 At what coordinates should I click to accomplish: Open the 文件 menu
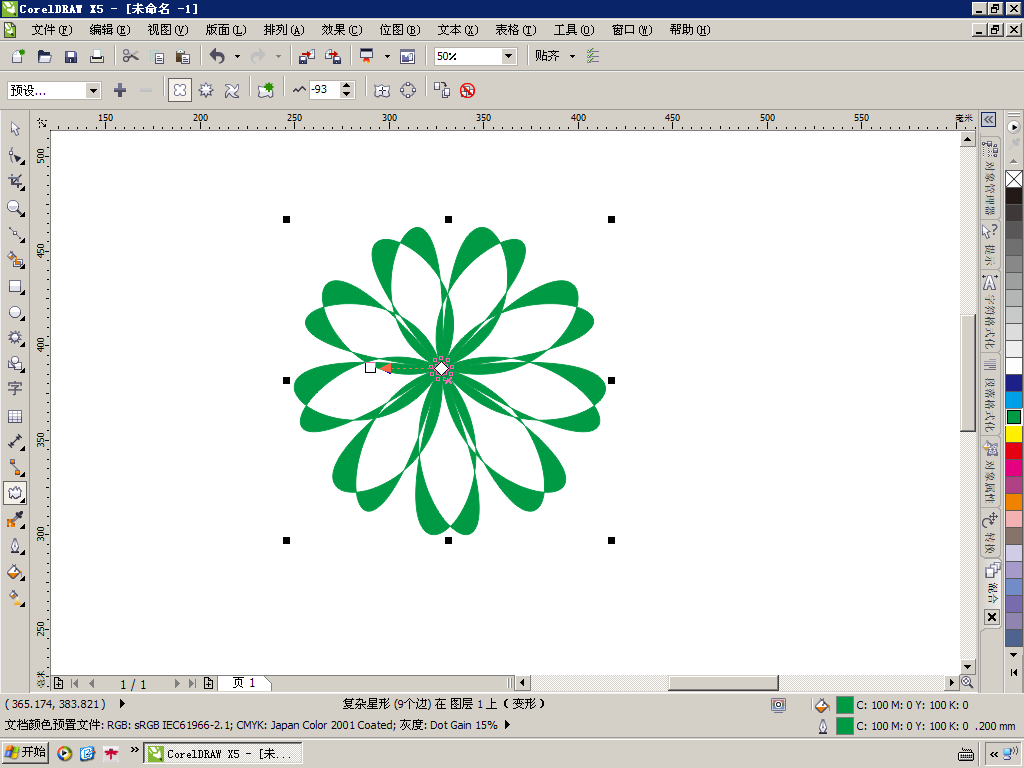pyautogui.click(x=52, y=30)
